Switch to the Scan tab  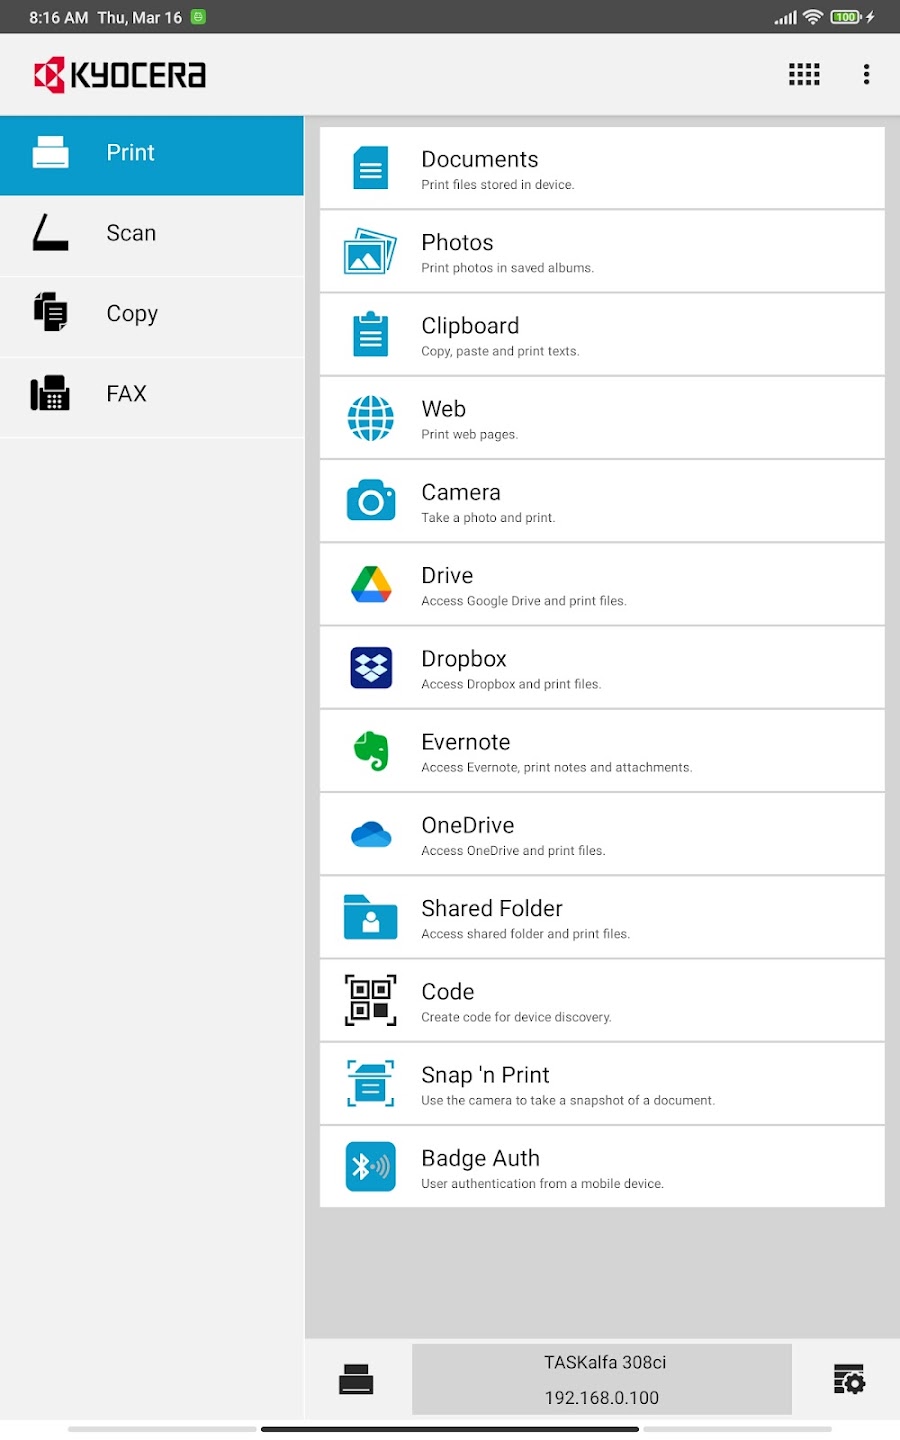tap(152, 236)
